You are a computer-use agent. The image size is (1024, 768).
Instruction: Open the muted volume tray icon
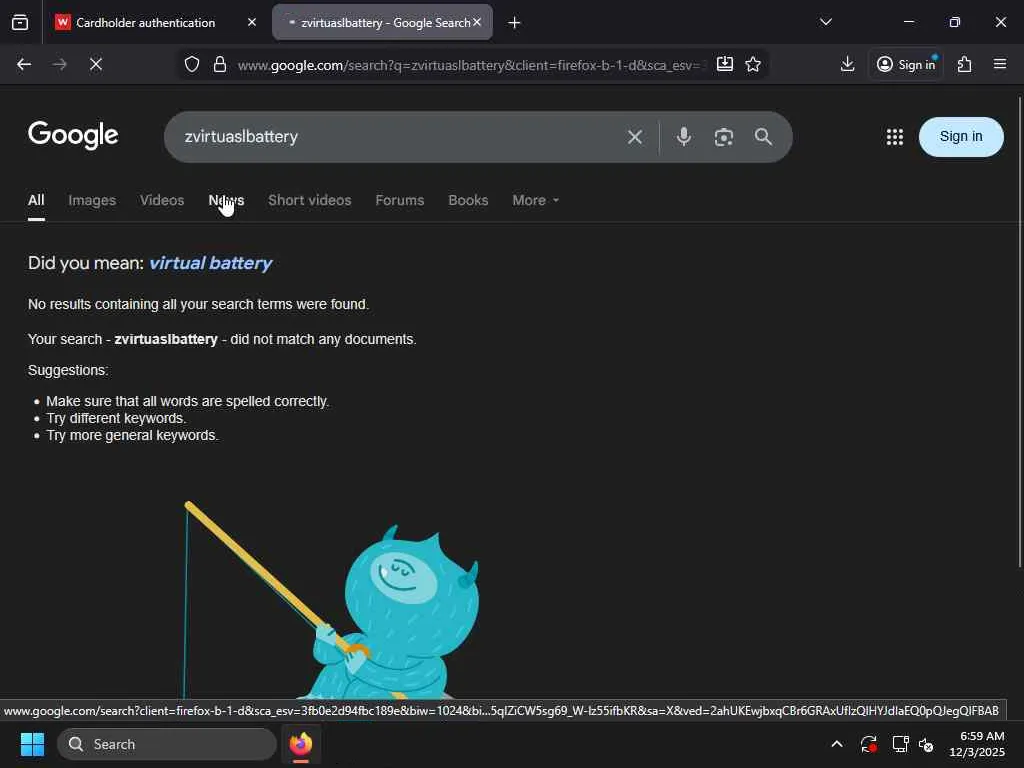click(926, 744)
